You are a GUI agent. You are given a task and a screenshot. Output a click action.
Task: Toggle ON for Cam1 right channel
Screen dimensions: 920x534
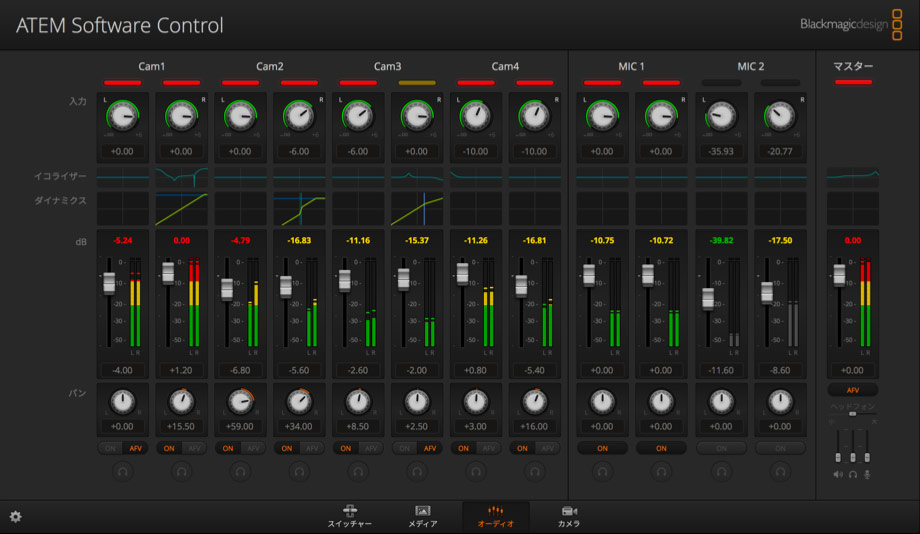pyautogui.click(x=169, y=448)
